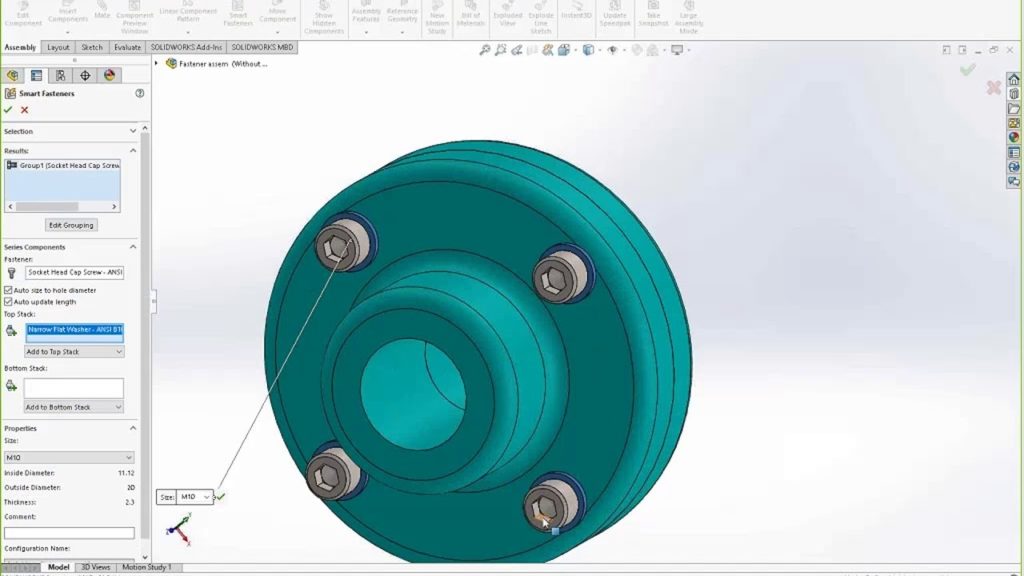
Task: Switch to 3D Views bottom tab
Action: pos(96,567)
